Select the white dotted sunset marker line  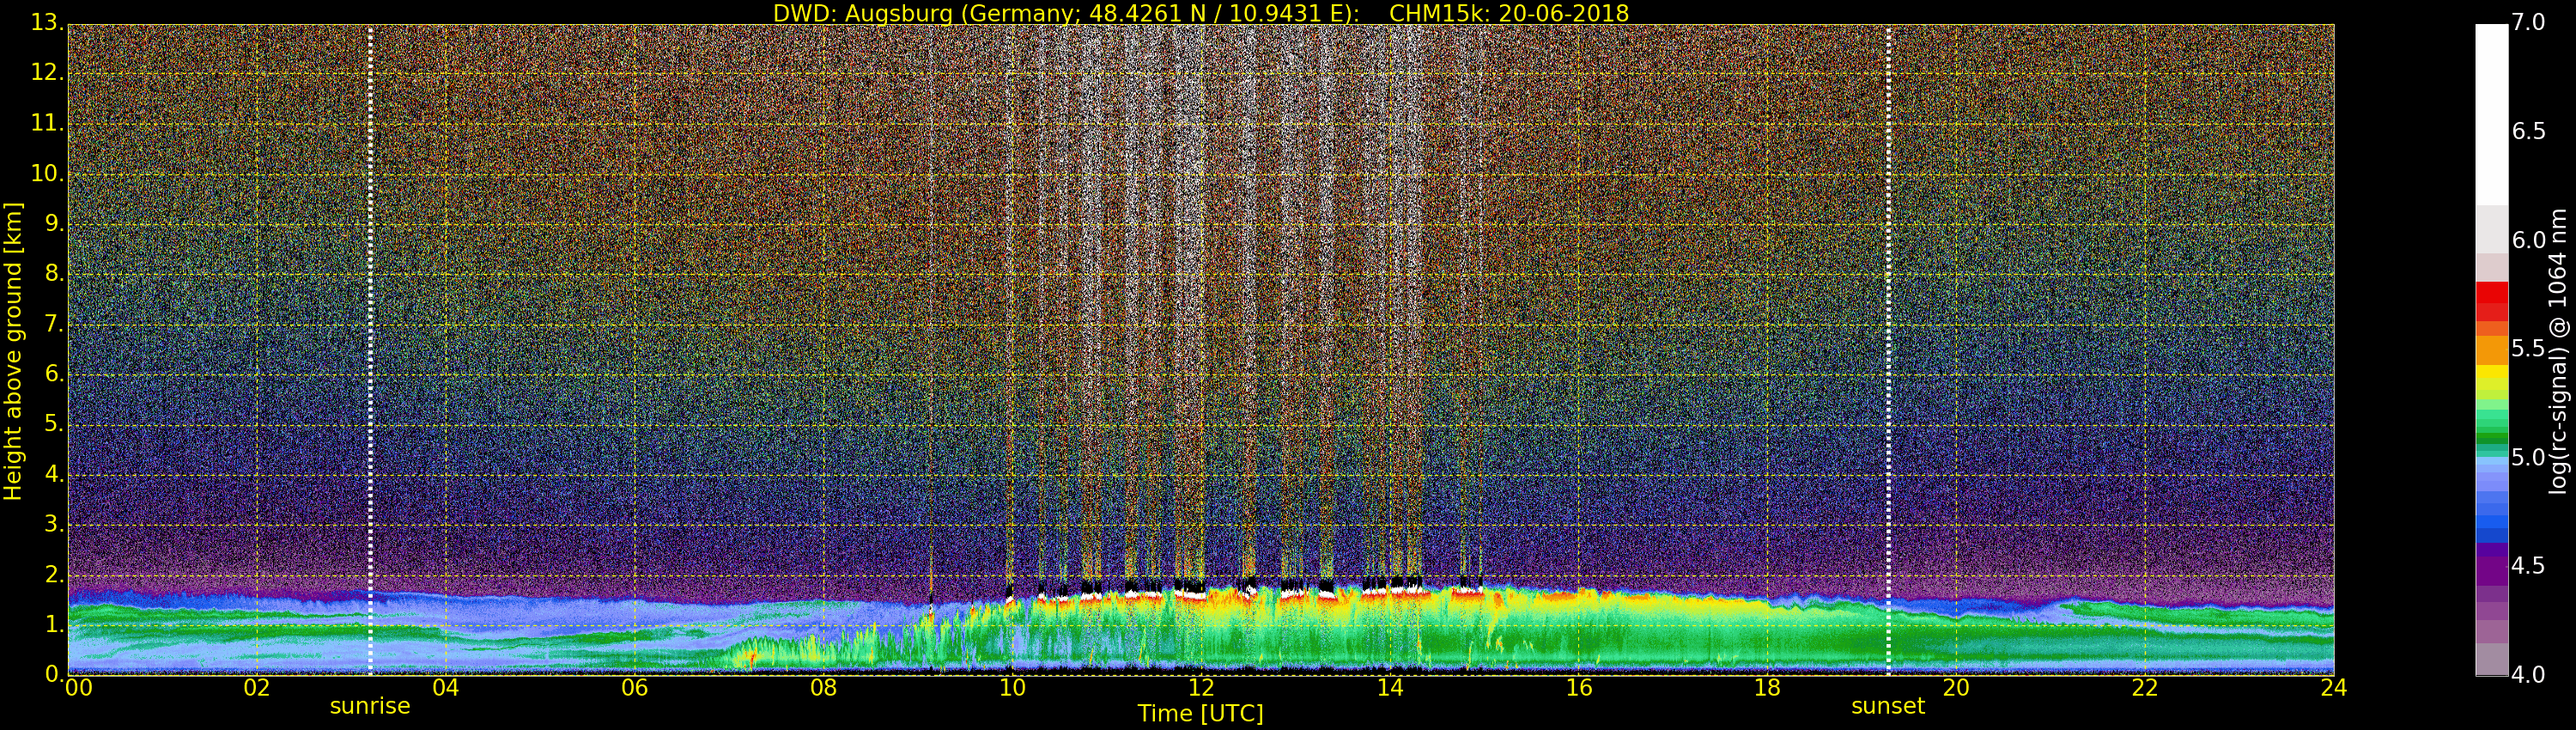pyautogui.click(x=1888, y=349)
